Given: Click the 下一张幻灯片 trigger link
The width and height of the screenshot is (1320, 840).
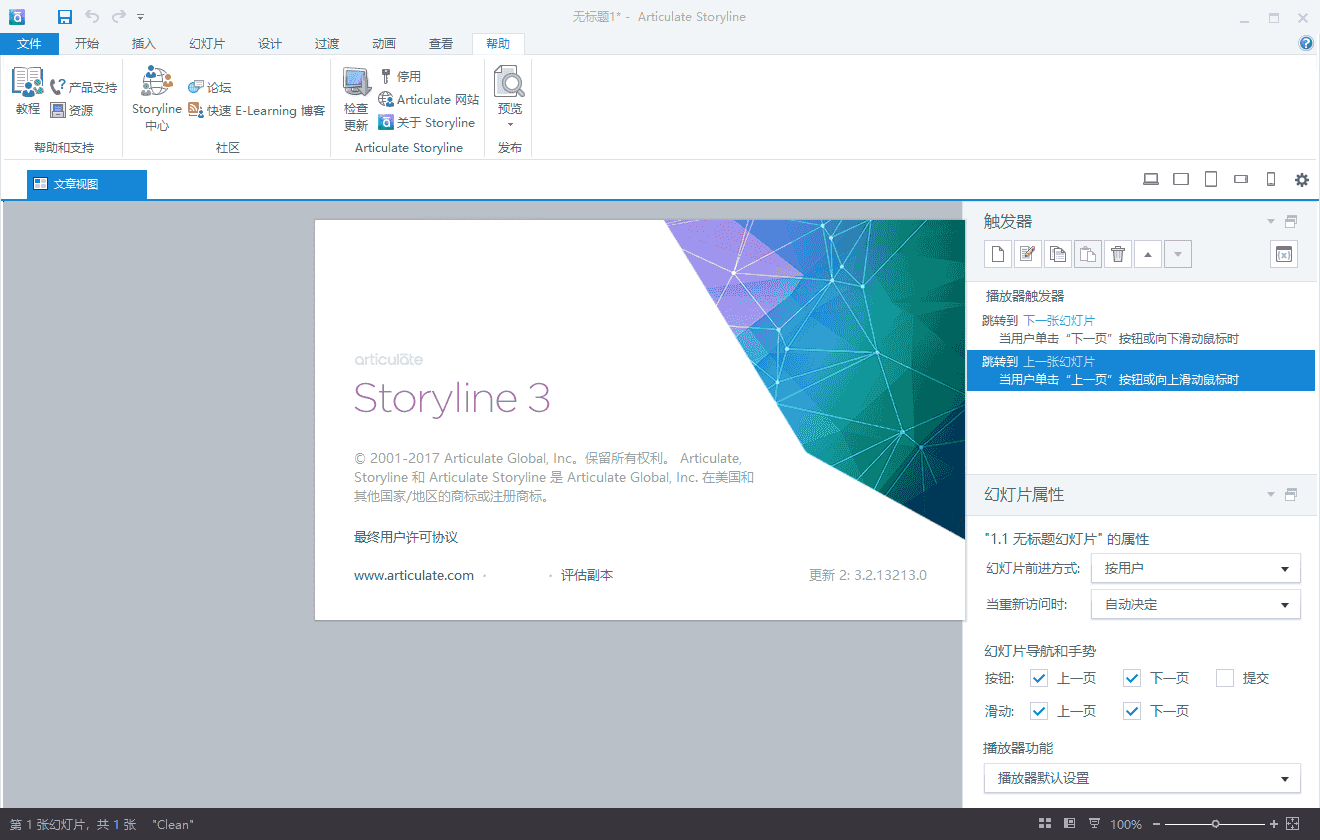Looking at the screenshot, I should coord(1059,321).
